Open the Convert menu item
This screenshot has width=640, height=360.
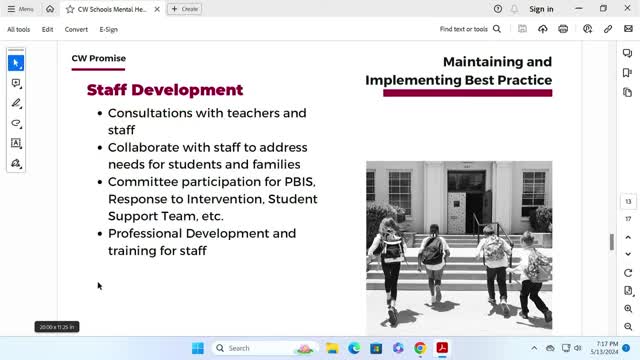pos(76,29)
